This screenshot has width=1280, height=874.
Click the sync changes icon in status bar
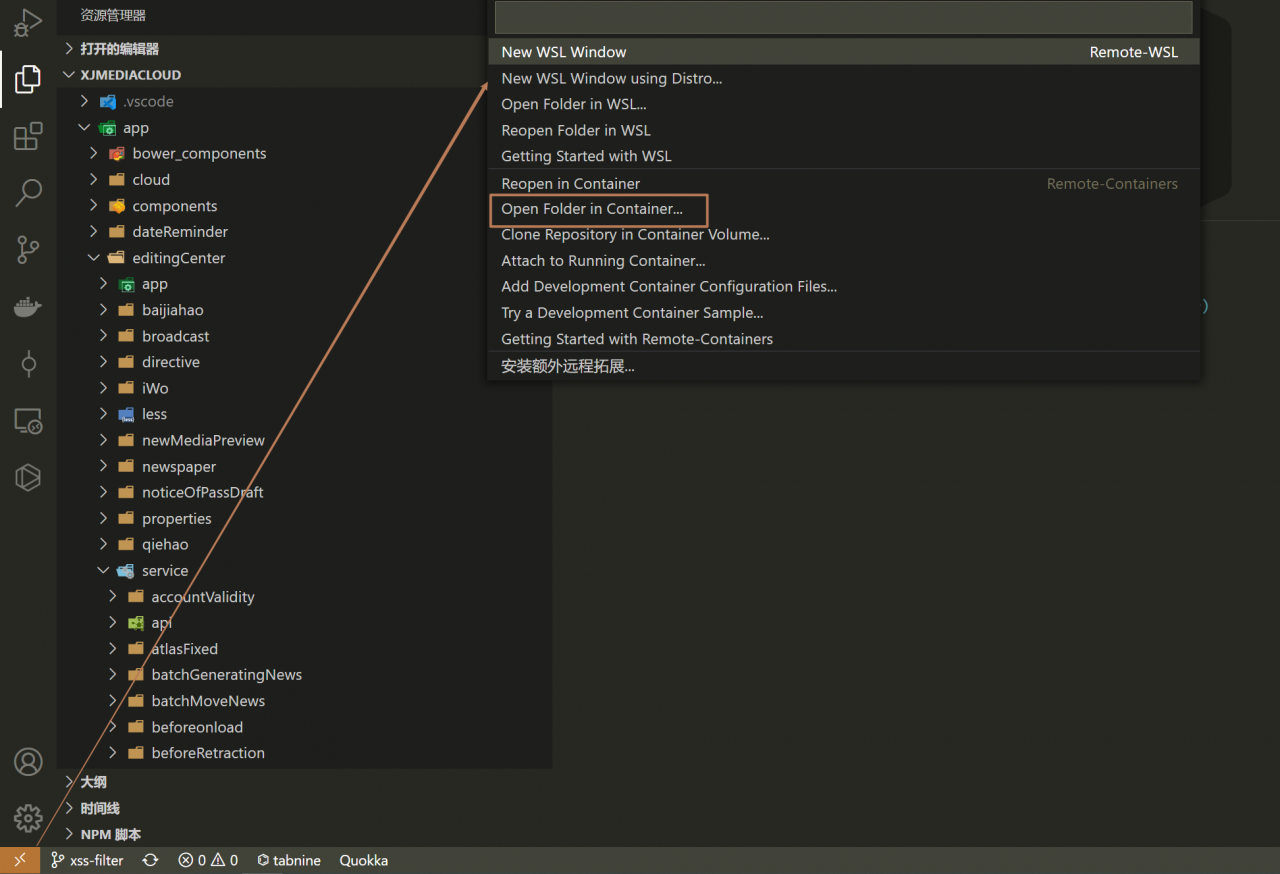(x=150, y=860)
